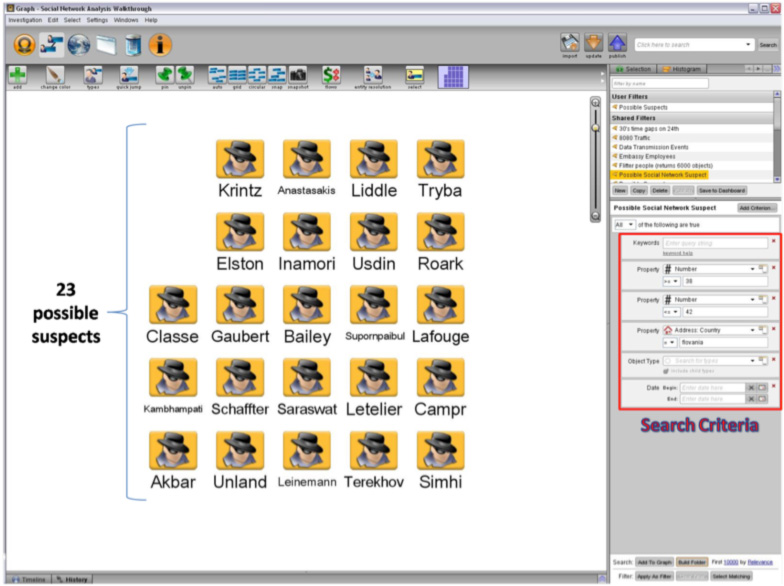Viewport: 784px width, 586px height.
Task: Click the Search button at top right
Action: click(x=768, y=44)
